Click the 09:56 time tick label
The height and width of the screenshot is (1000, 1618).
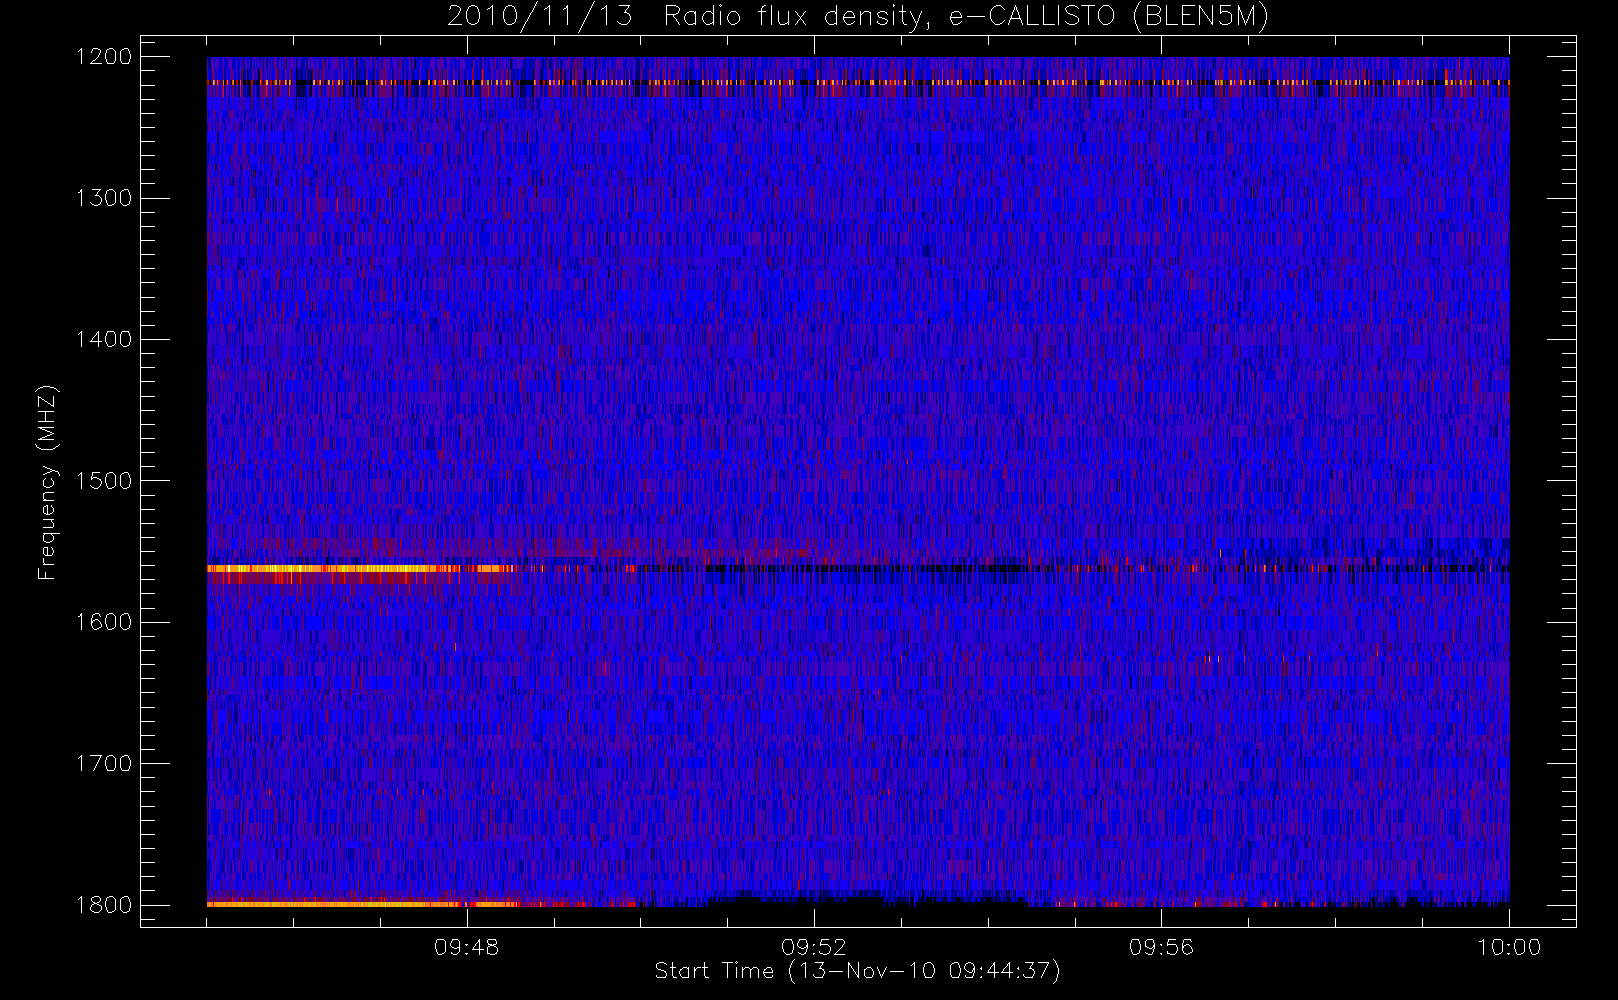[1161, 947]
